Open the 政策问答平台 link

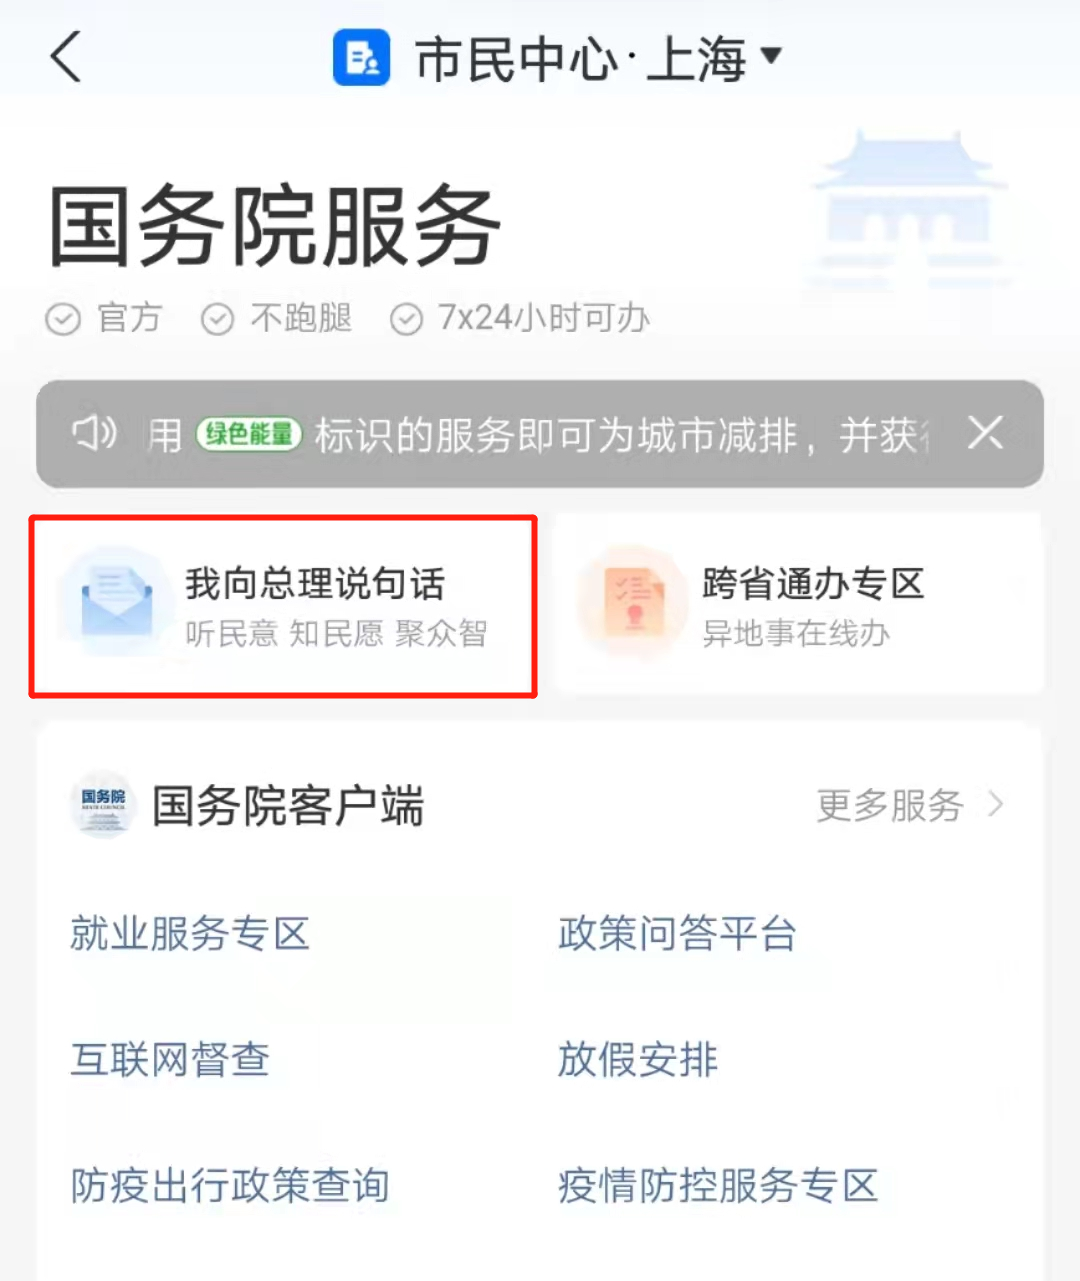tap(677, 934)
